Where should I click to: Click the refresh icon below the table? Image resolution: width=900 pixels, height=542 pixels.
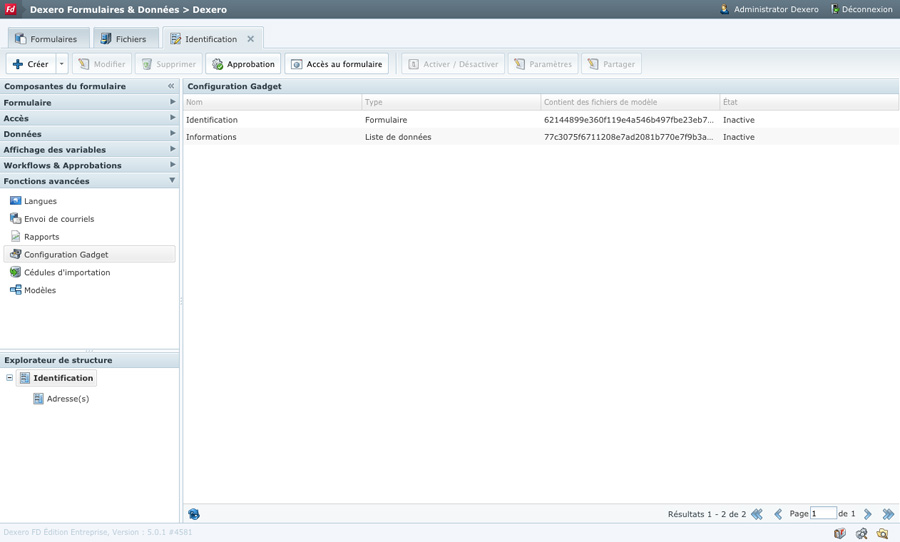(194, 514)
